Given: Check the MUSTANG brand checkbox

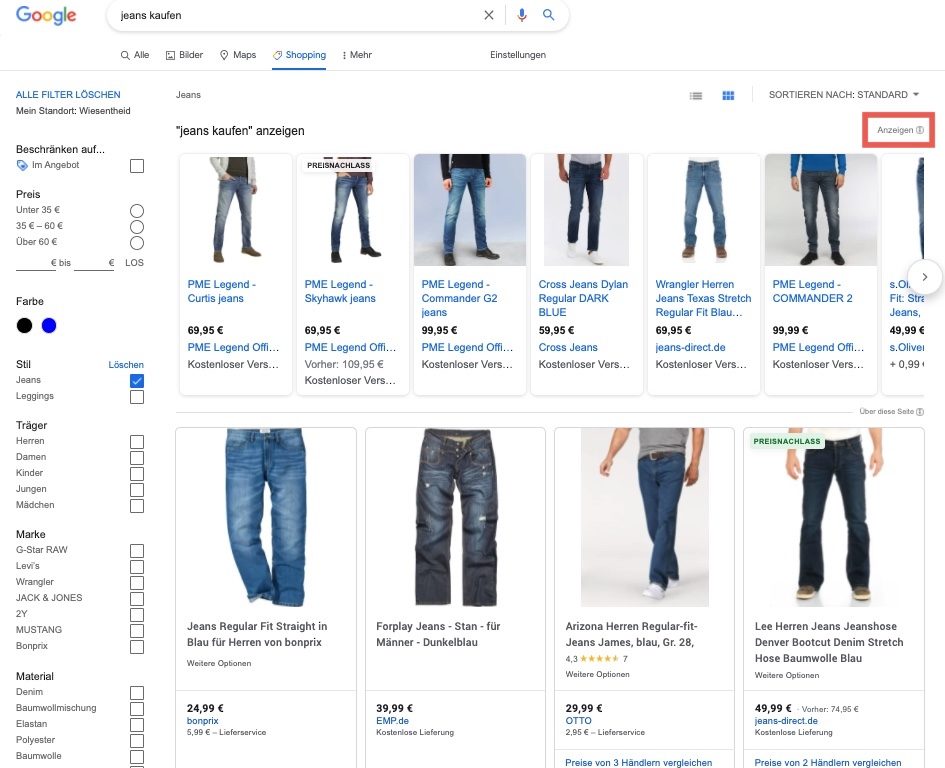Looking at the screenshot, I should point(137,631).
